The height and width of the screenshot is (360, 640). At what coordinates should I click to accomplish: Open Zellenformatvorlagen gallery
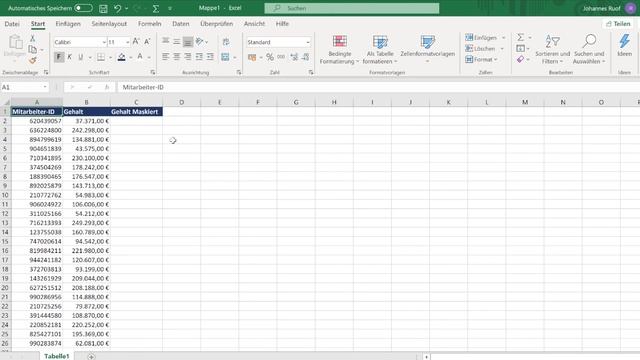pos(427,49)
